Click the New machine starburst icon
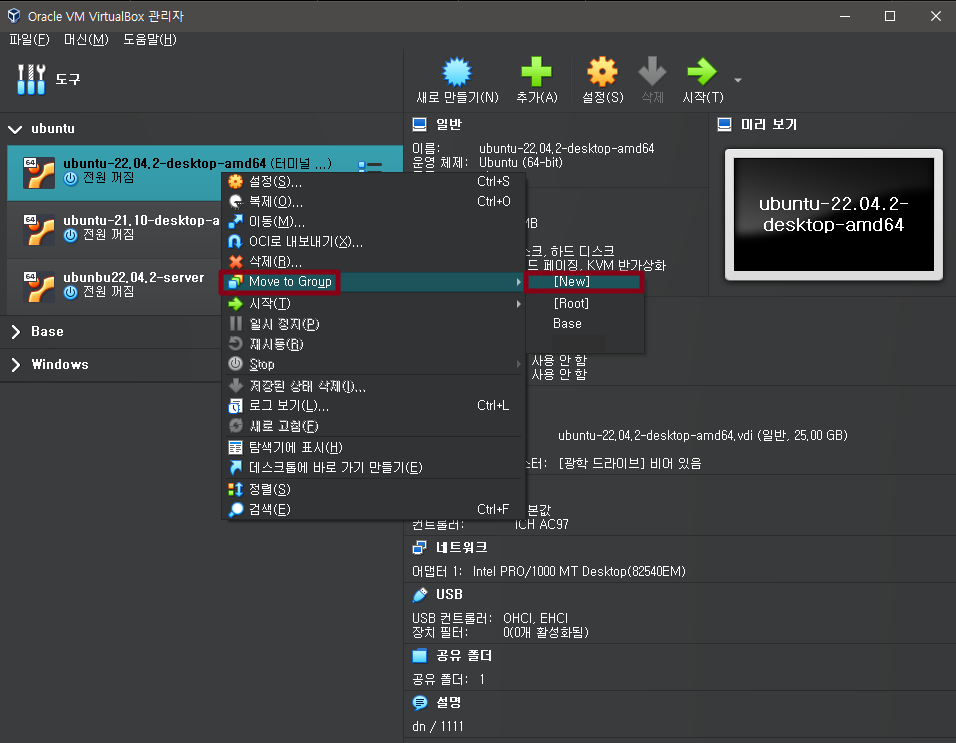The width and height of the screenshot is (956, 743). [457, 72]
